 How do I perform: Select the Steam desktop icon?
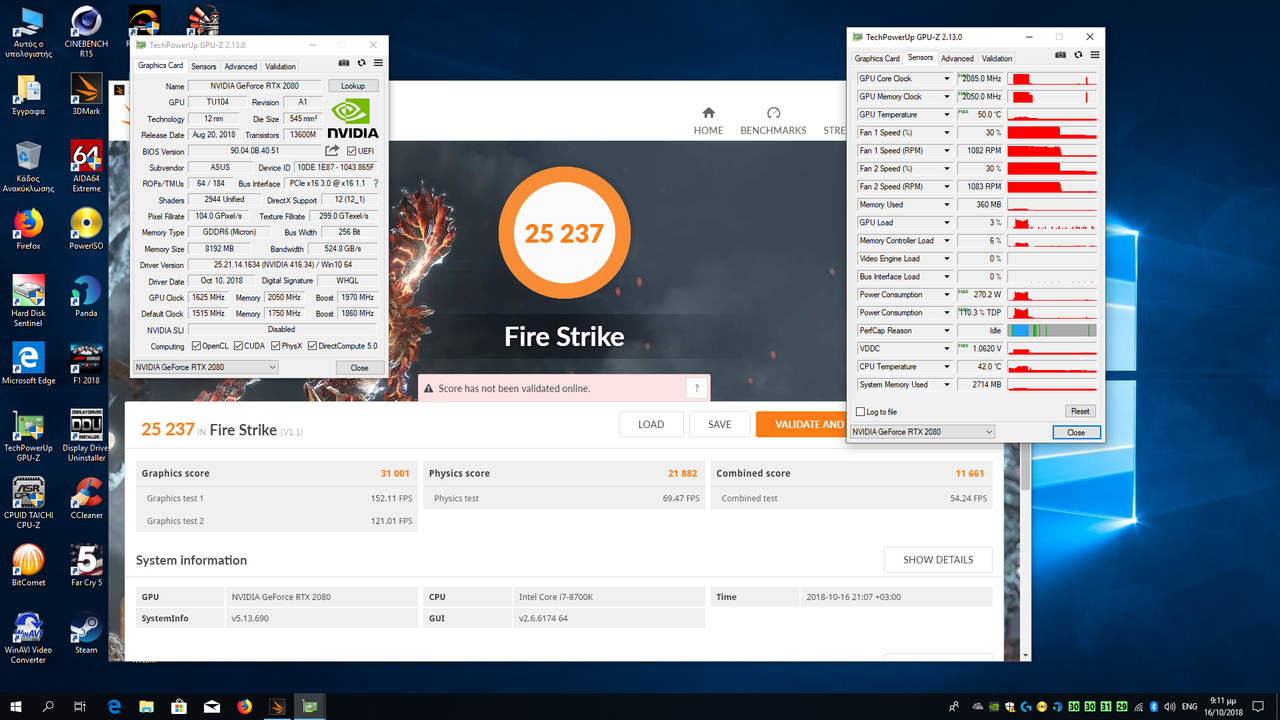[x=87, y=633]
